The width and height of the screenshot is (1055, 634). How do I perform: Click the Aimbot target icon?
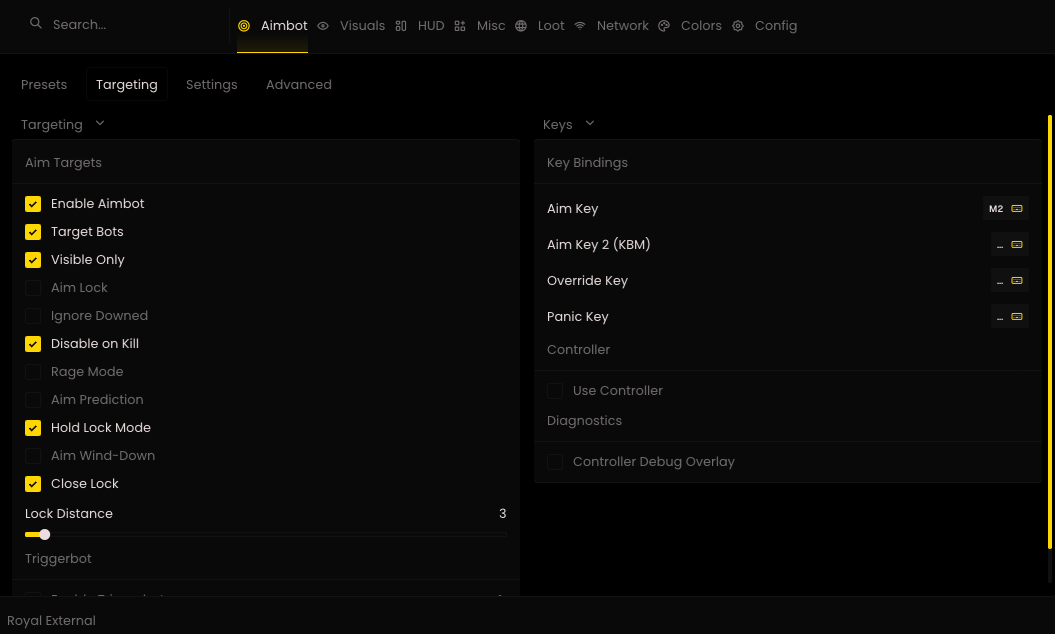(244, 26)
